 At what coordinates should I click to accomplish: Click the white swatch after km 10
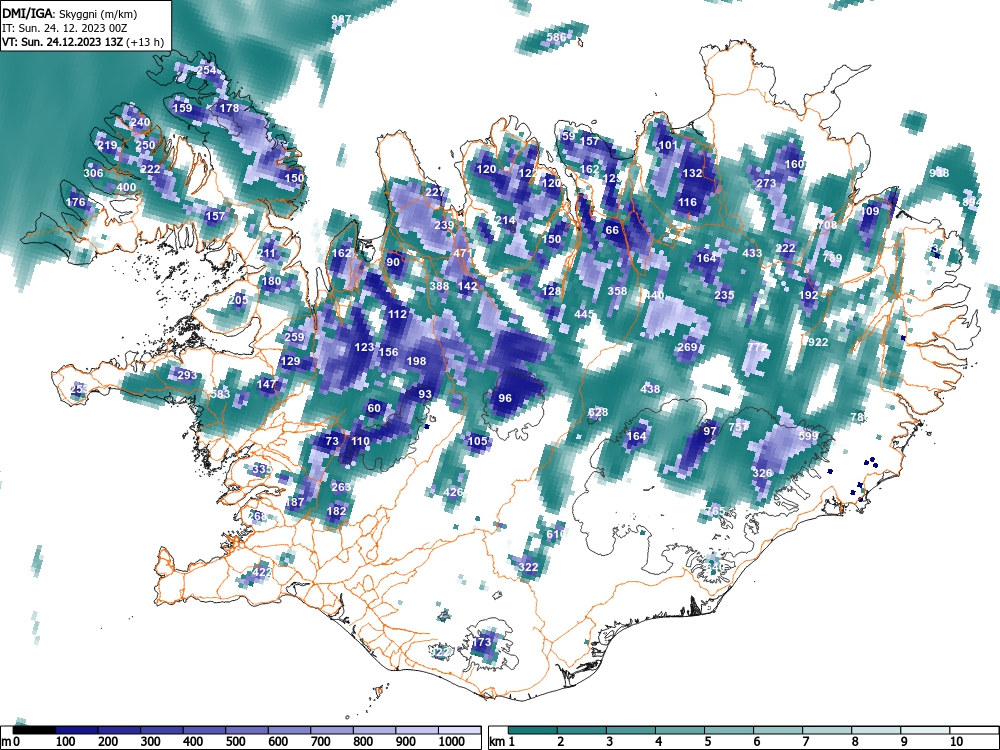tap(974, 729)
